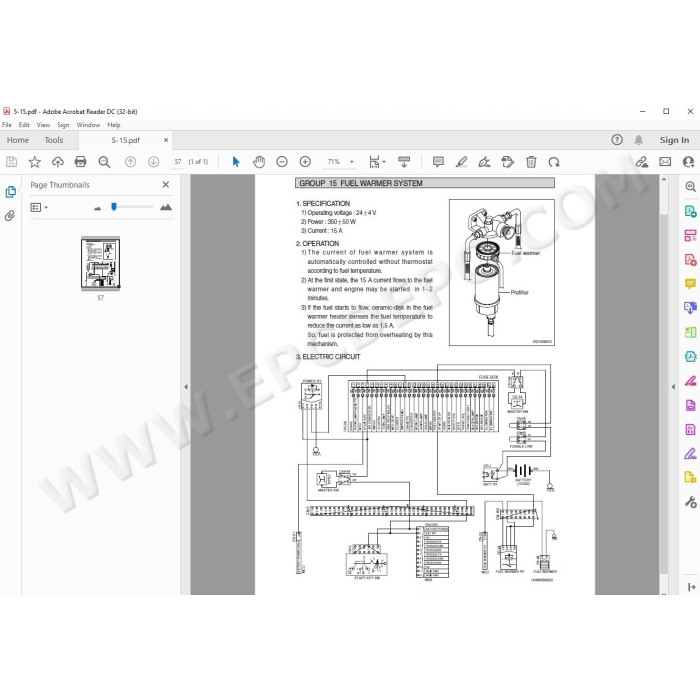Open Fill & Sign tool in right pane
This screenshot has height=700, width=700.
click(690, 454)
